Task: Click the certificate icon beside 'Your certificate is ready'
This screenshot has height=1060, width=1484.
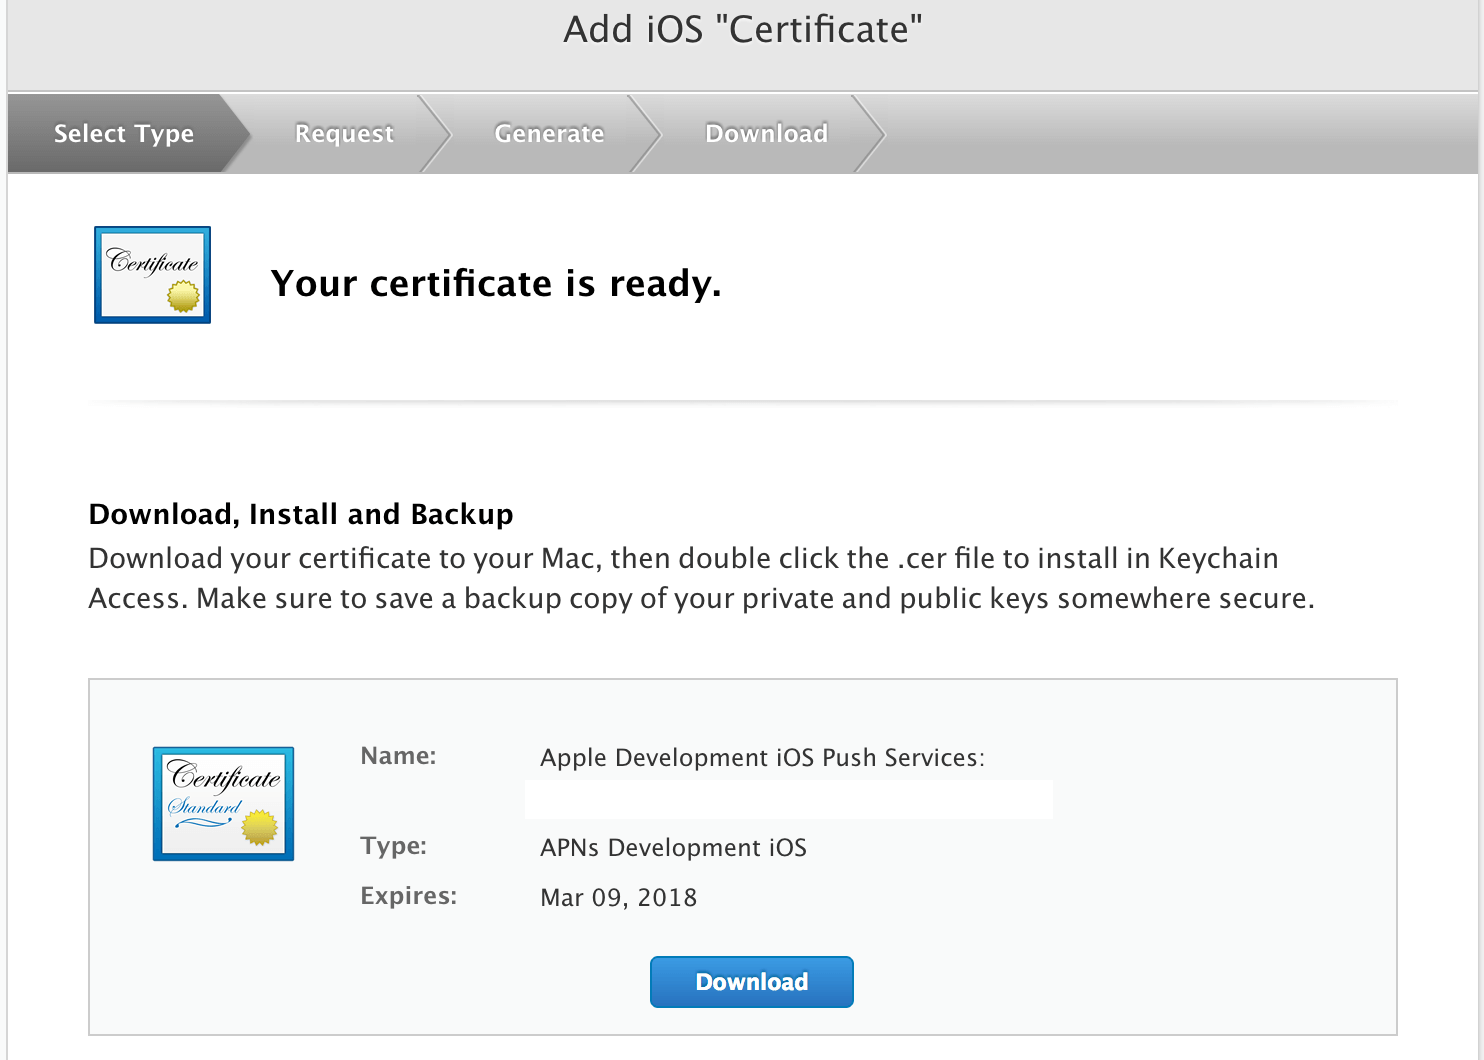Action: point(152,275)
